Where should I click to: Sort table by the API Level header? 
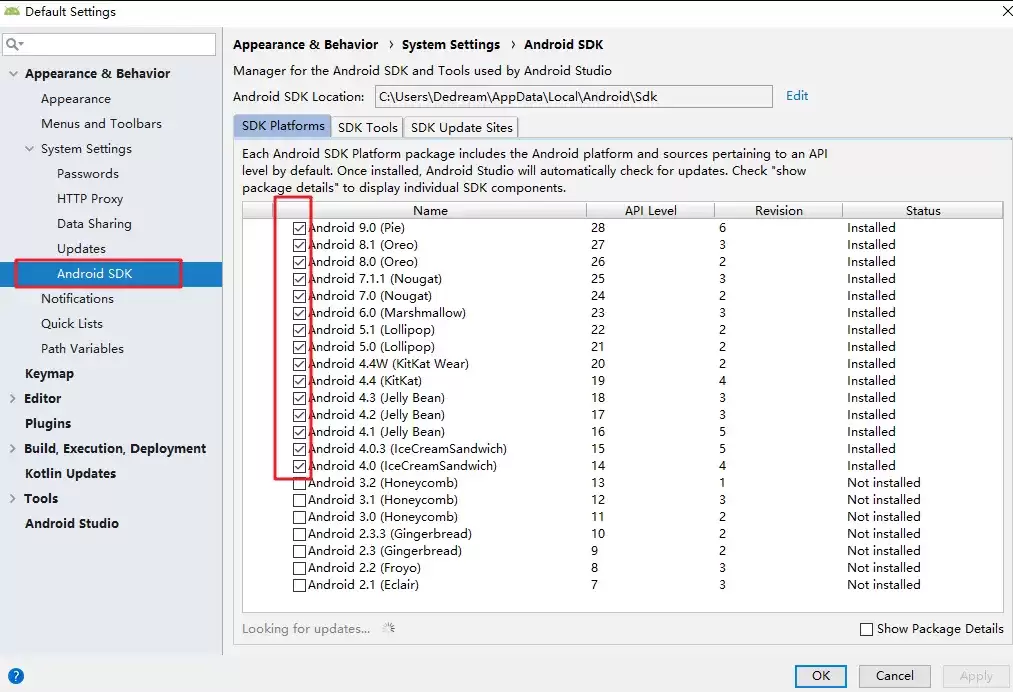[651, 211]
